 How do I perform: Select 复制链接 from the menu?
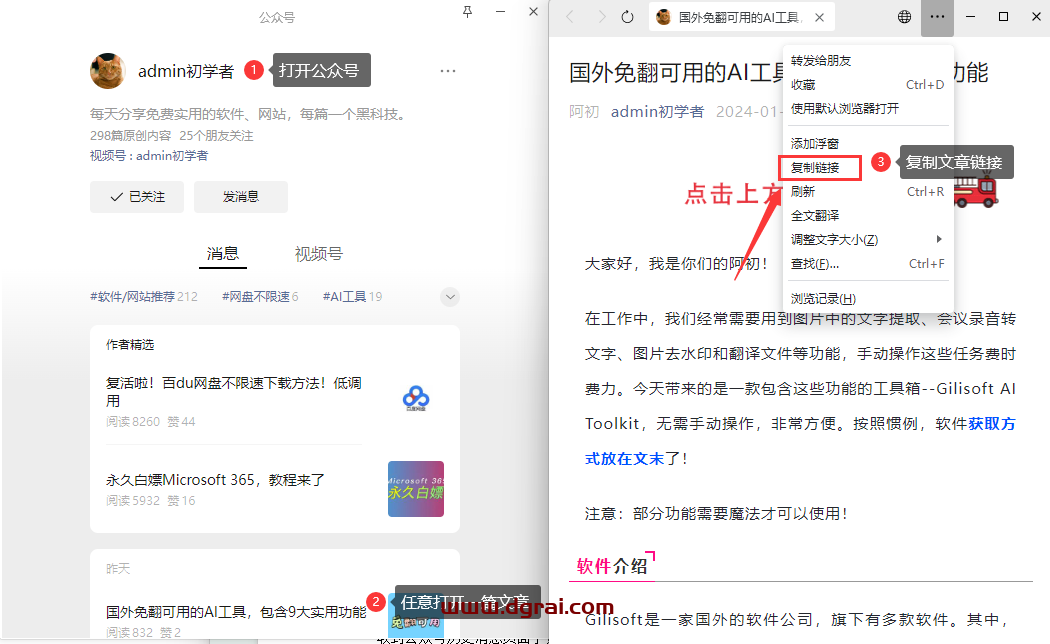point(816,168)
